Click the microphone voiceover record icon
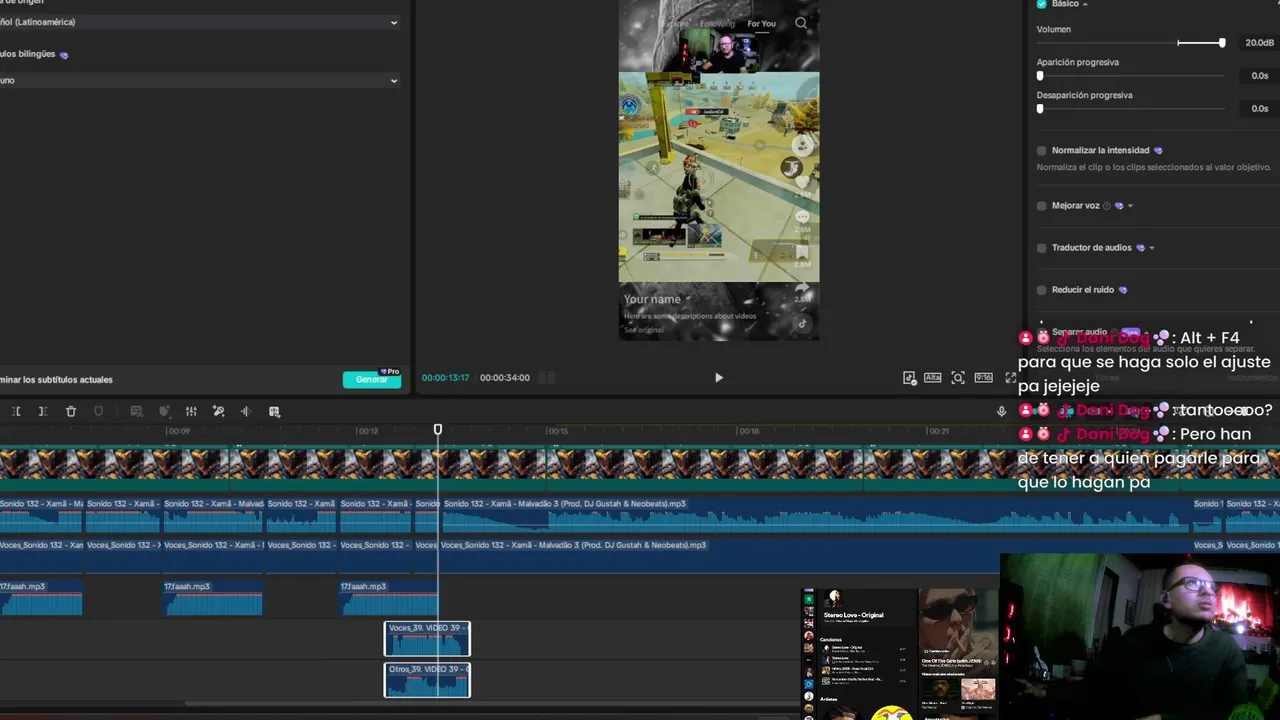Image resolution: width=1280 pixels, height=720 pixels. click(x=1001, y=411)
